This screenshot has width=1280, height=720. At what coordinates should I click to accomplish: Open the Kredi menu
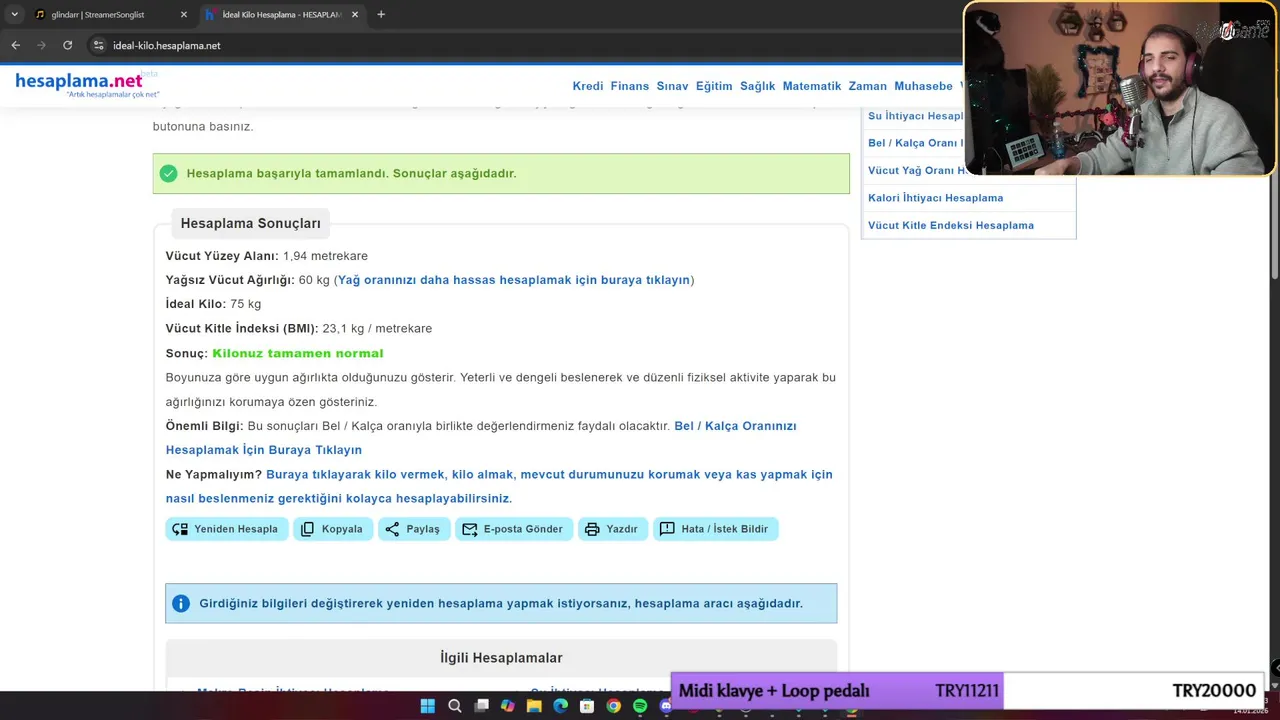tap(588, 86)
